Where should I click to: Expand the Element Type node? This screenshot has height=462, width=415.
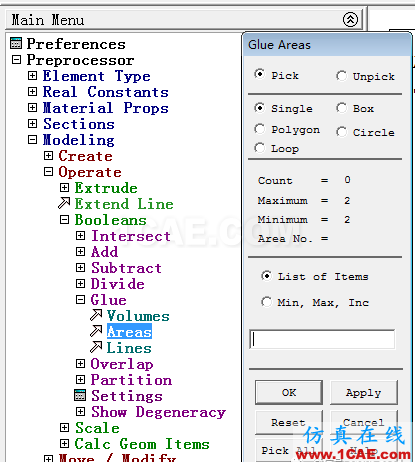(x=32, y=76)
